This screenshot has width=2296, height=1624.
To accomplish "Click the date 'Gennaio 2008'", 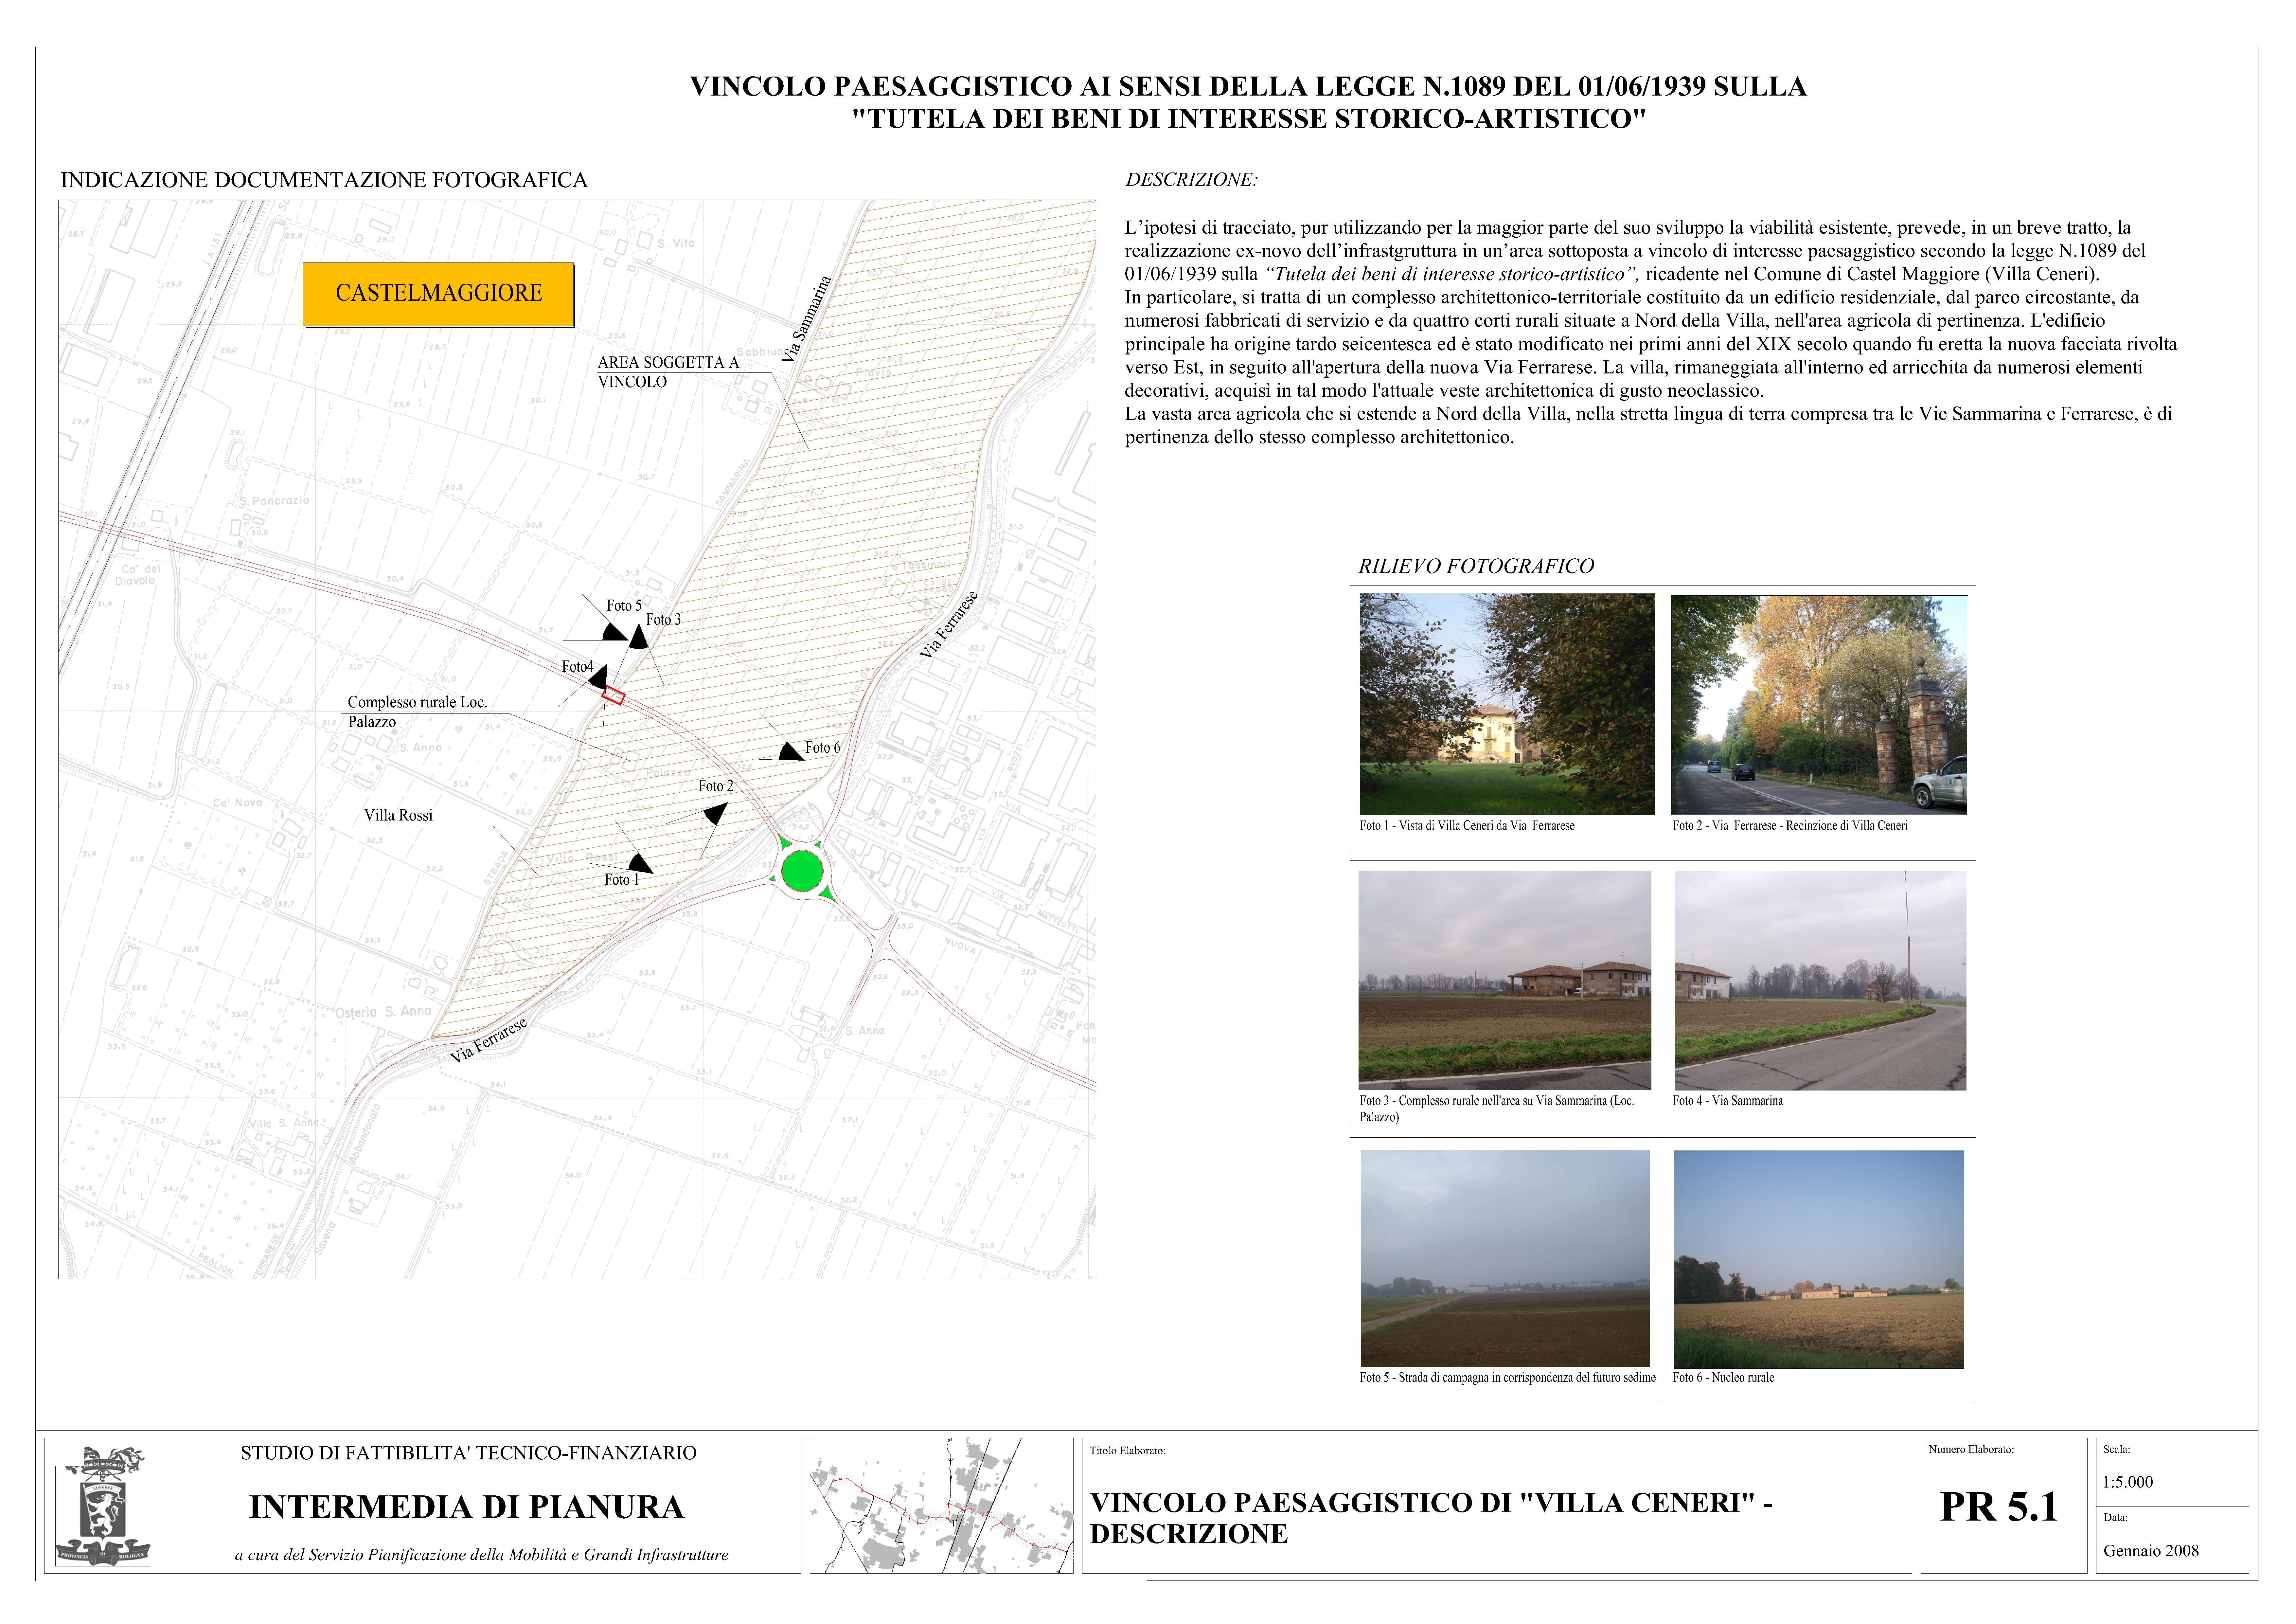I will pos(2151,1551).
